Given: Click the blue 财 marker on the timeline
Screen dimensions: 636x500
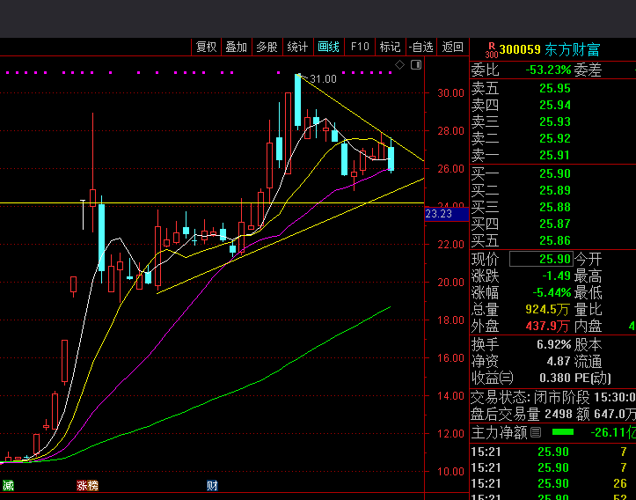Looking at the screenshot, I should click(212, 485).
